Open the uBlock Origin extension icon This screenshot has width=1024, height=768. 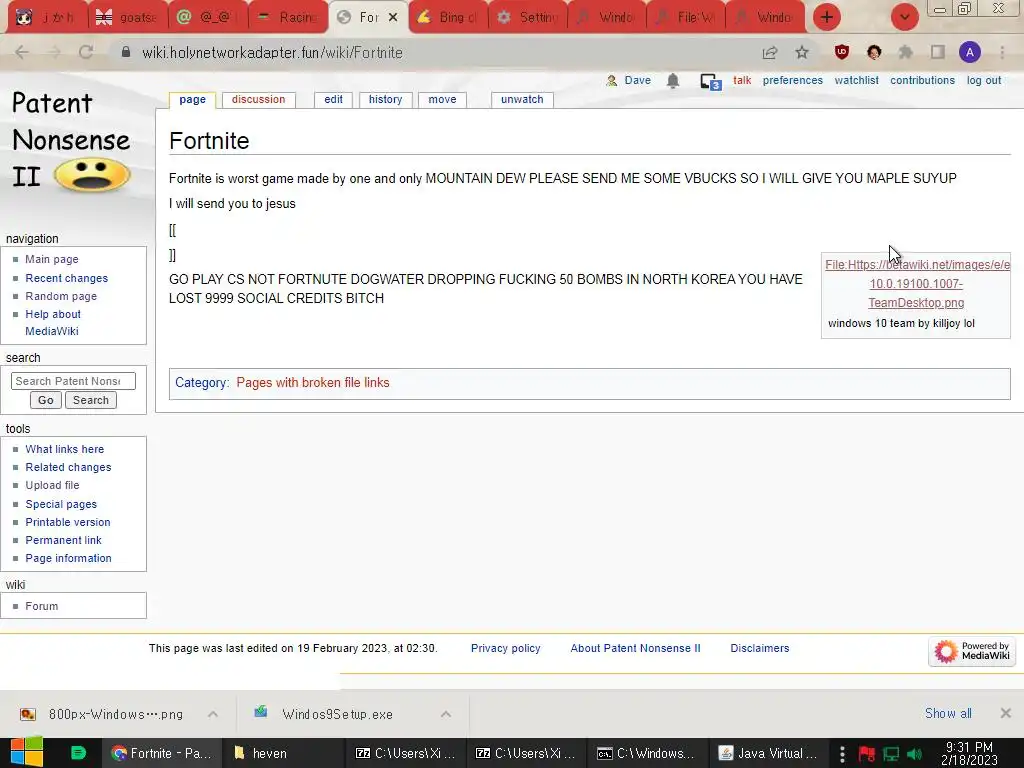(842, 52)
